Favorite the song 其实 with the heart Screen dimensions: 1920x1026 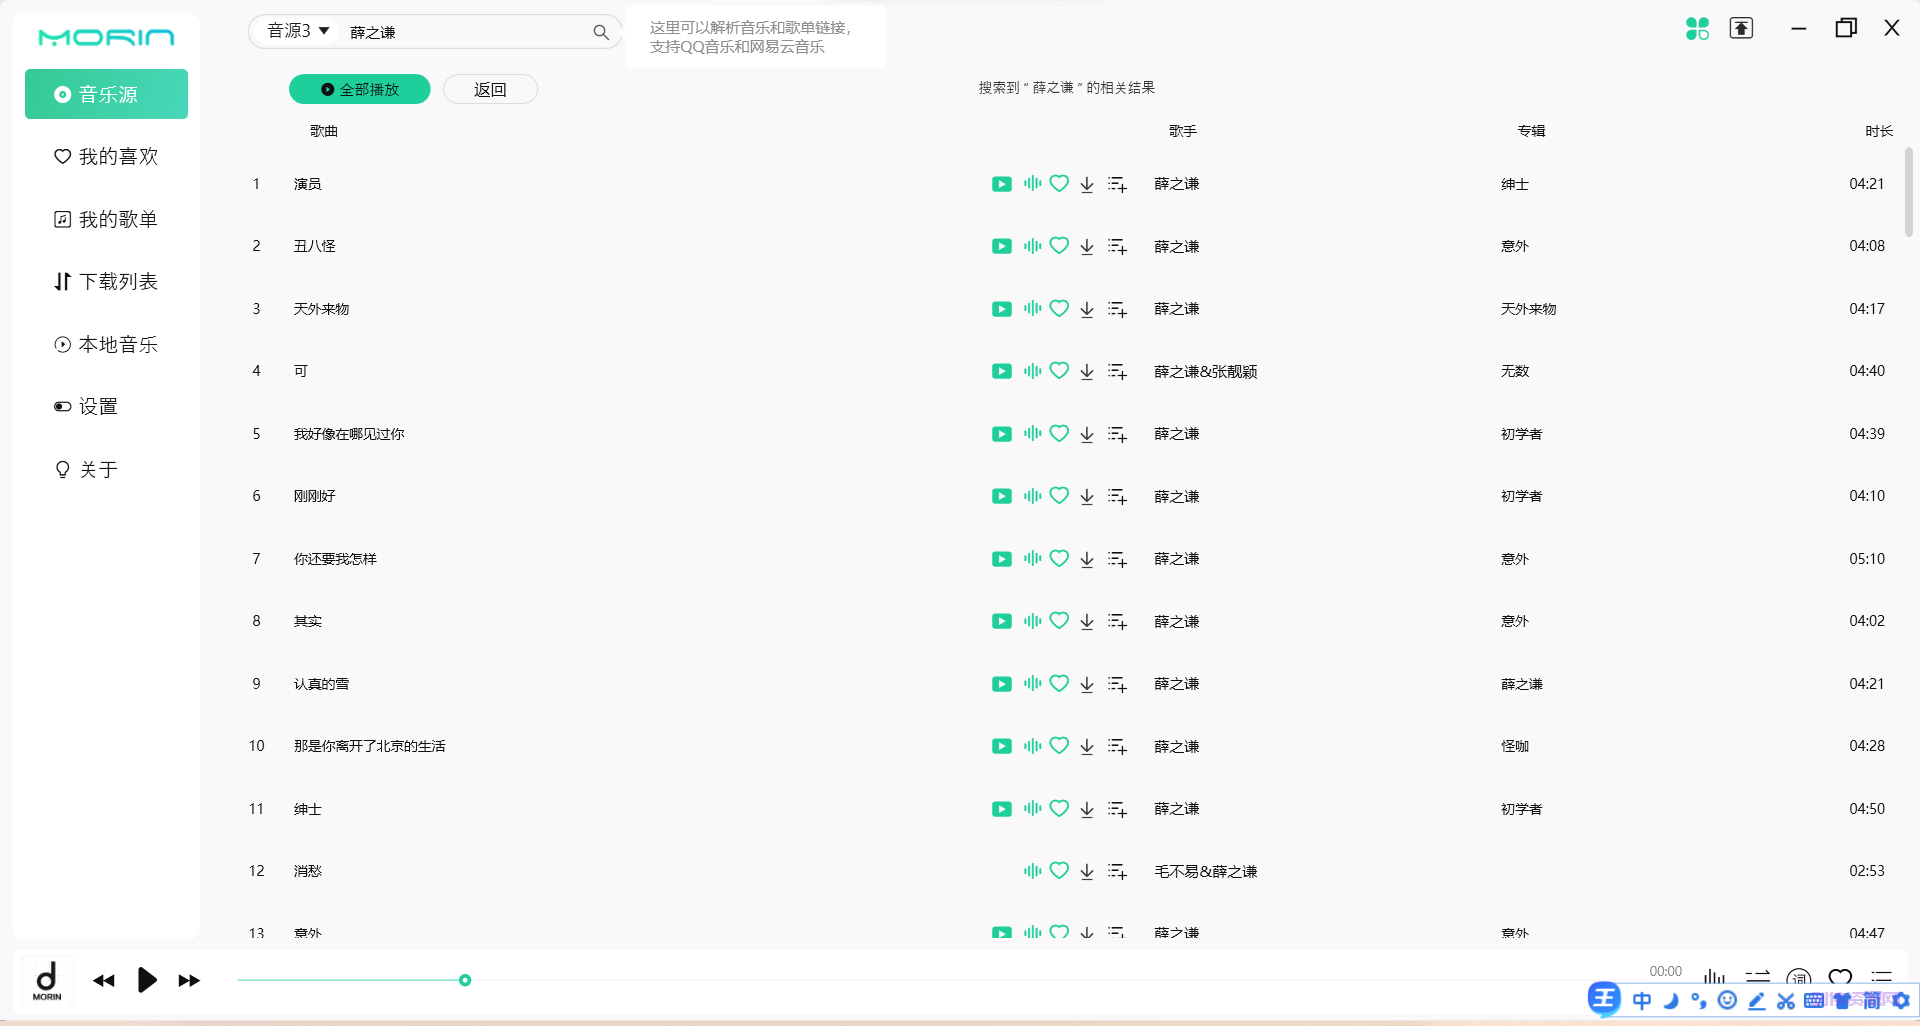(x=1059, y=620)
